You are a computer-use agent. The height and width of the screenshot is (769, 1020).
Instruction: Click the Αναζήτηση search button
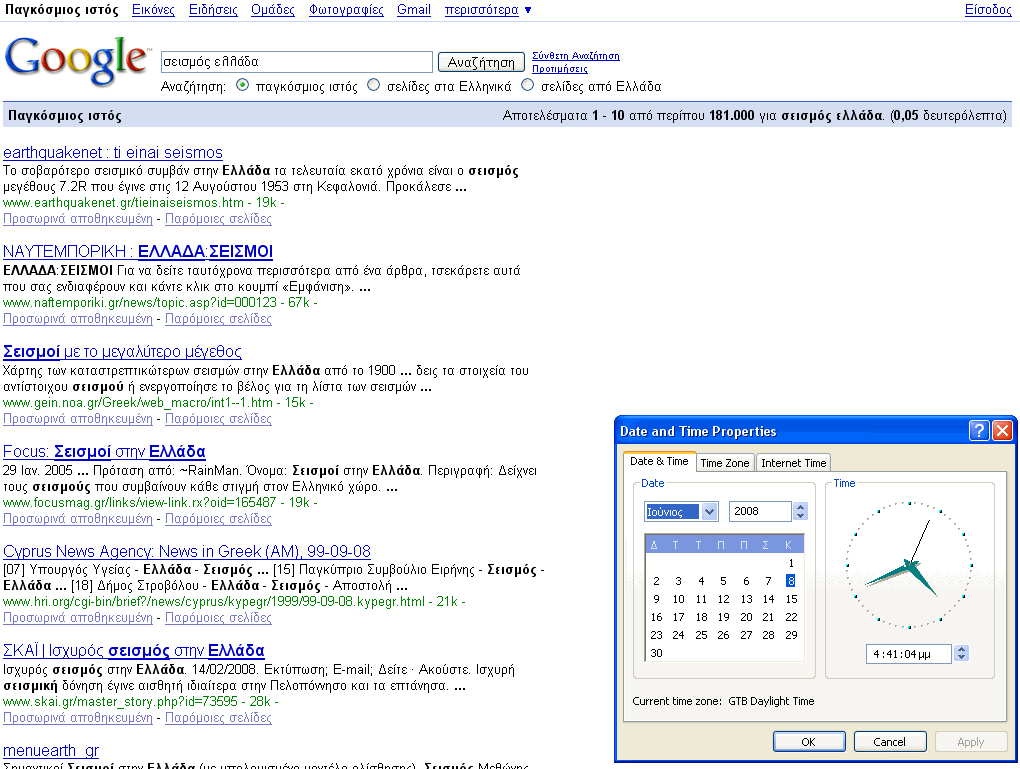coord(481,62)
